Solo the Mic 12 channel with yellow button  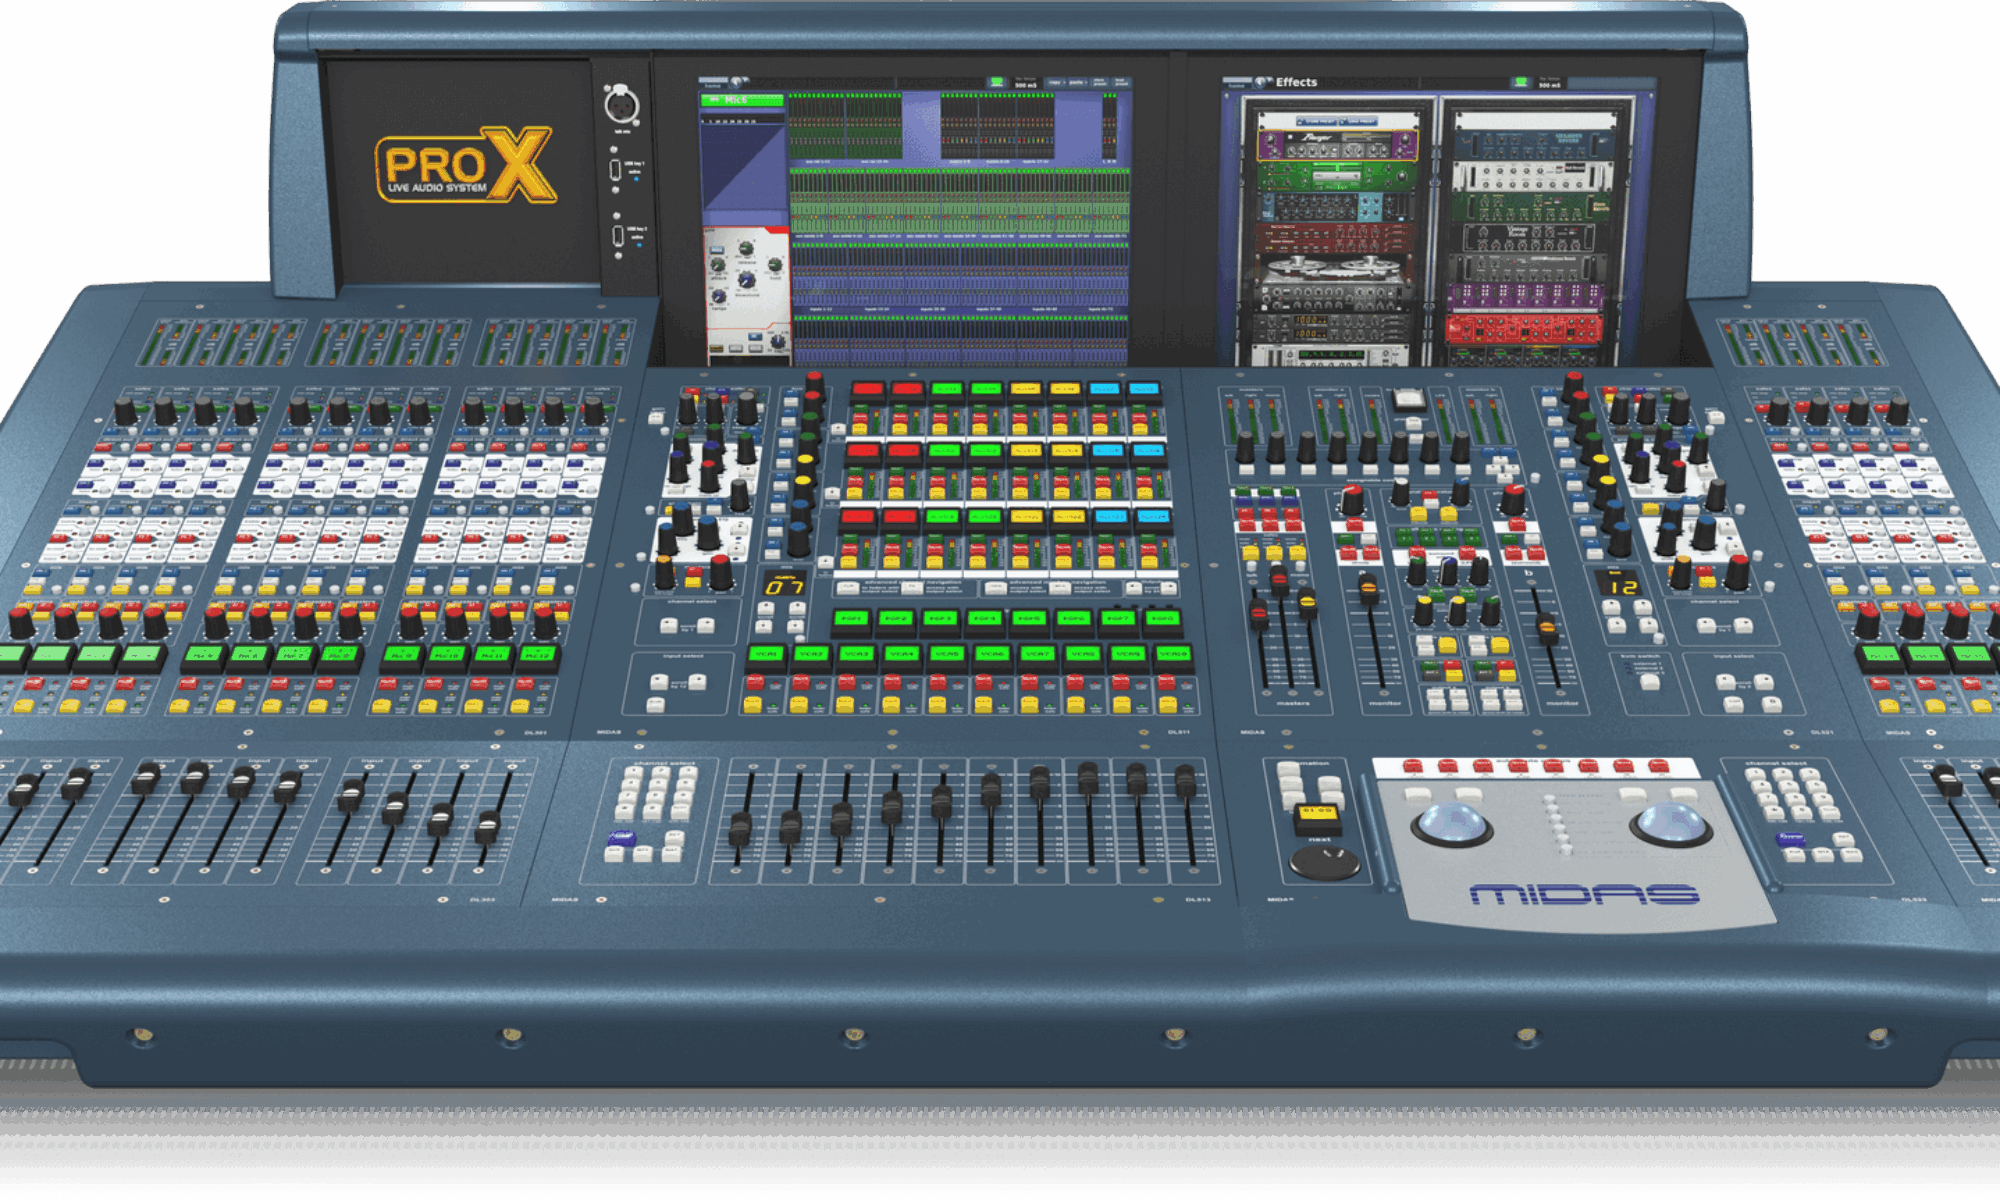click(519, 706)
